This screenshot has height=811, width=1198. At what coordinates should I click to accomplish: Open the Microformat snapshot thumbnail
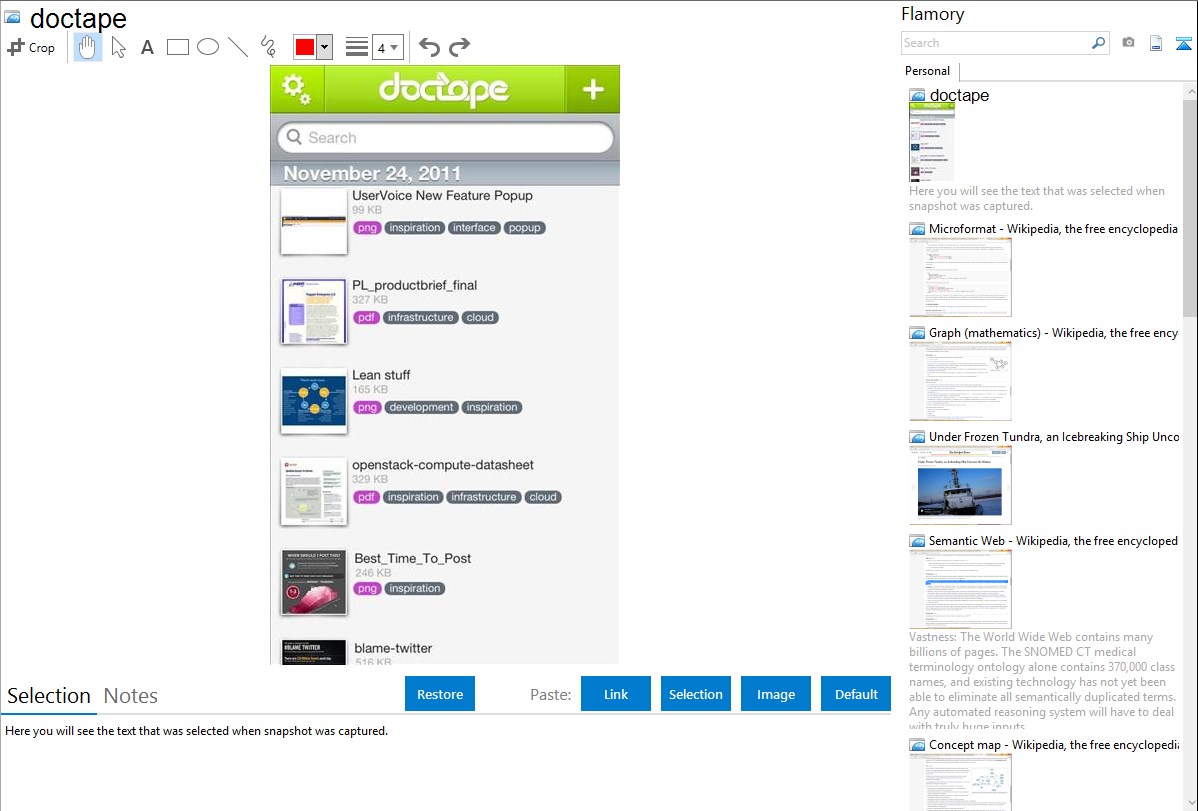click(x=960, y=277)
